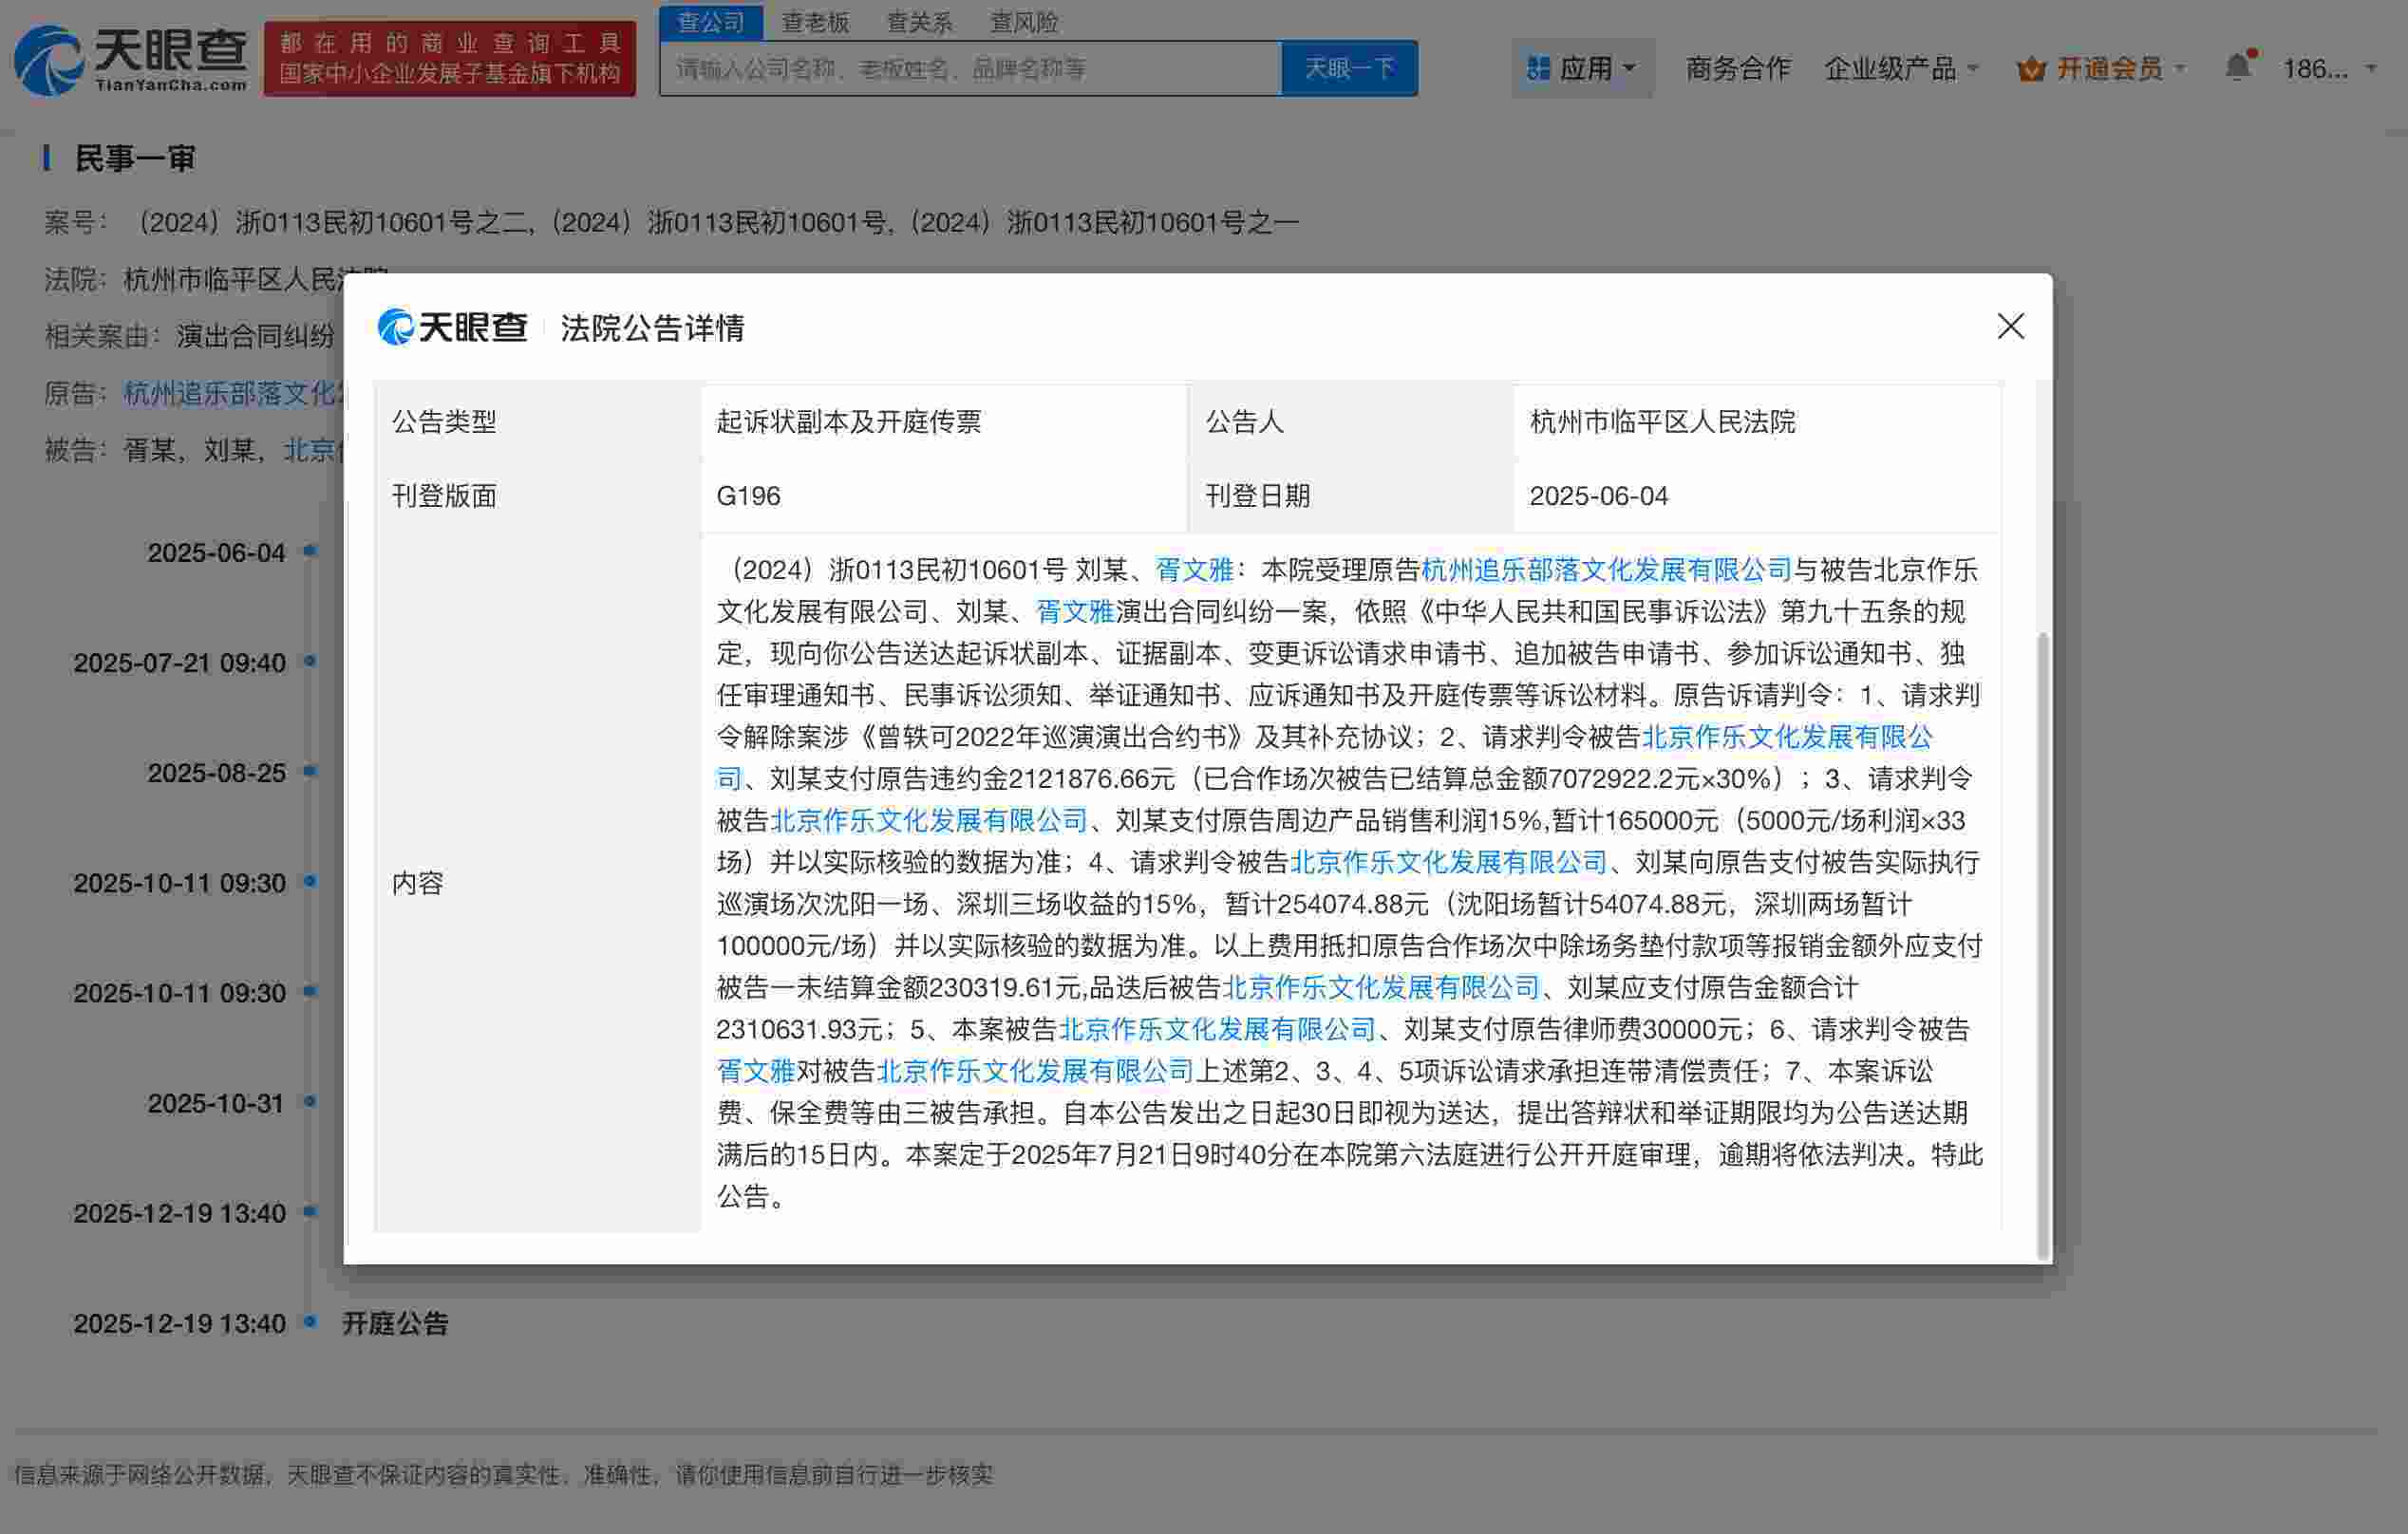Switch to the 查老板 tab
This screenshot has height=1534, width=2408.
pyautogui.click(x=815, y=22)
